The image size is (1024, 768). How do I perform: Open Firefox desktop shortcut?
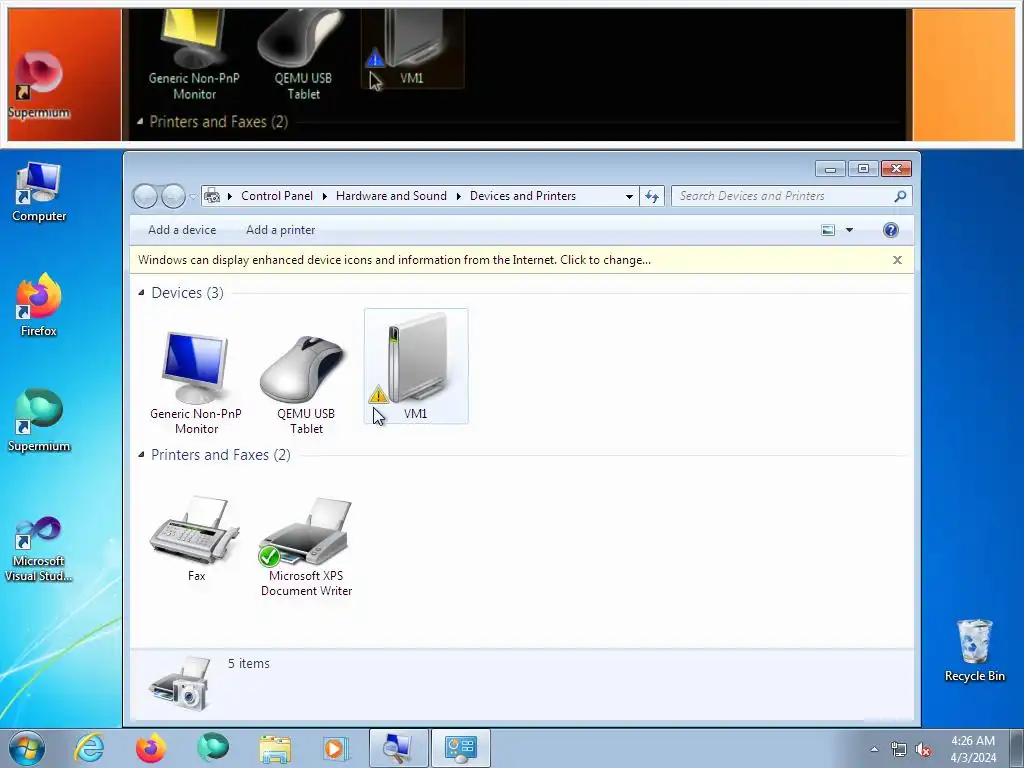[x=39, y=304]
